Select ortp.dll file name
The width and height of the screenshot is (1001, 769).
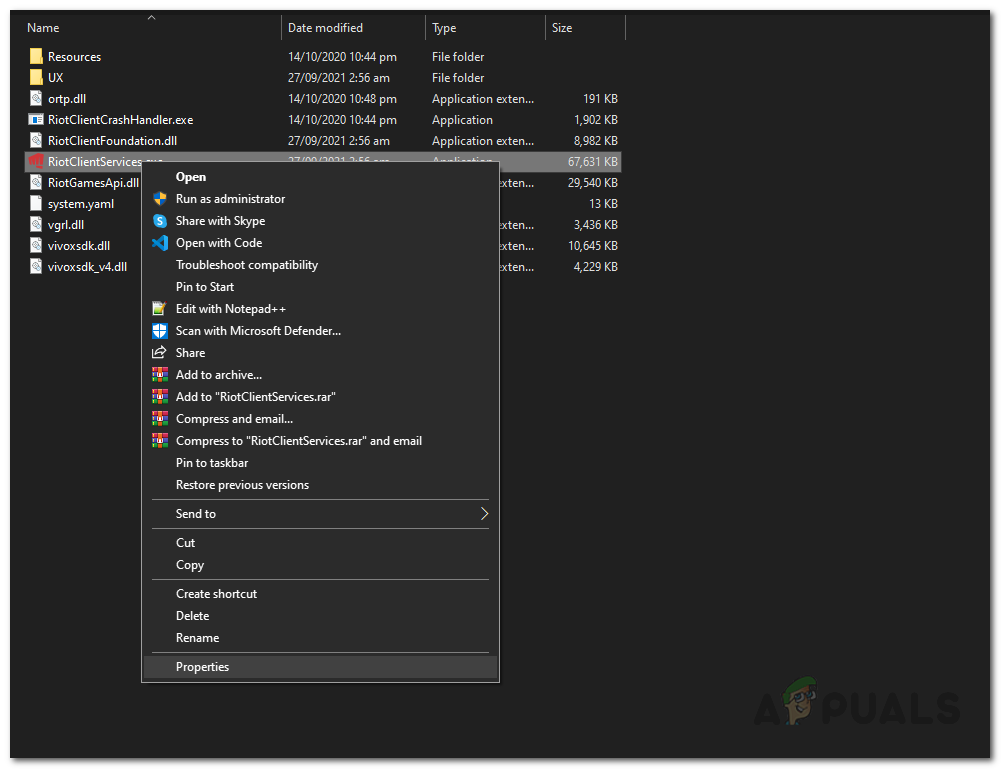67,99
